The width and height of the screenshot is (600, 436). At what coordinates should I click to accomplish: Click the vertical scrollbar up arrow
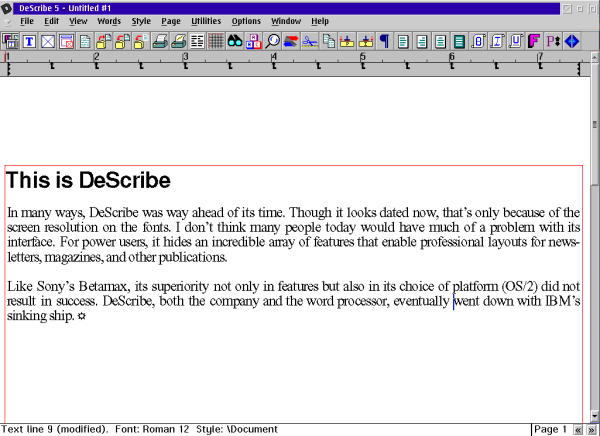(x=595, y=57)
